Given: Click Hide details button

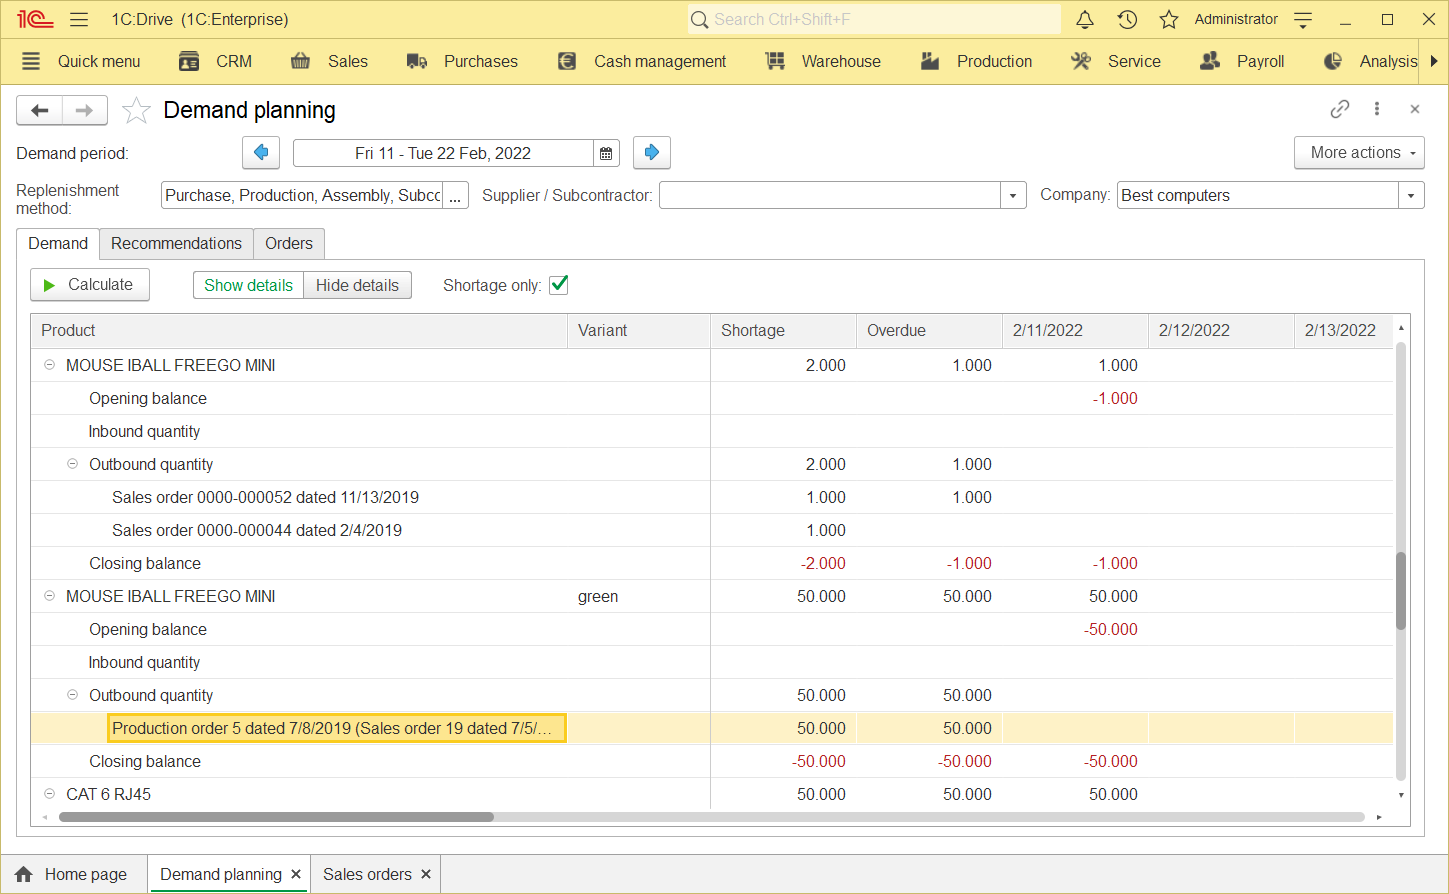Looking at the screenshot, I should (x=357, y=285).
